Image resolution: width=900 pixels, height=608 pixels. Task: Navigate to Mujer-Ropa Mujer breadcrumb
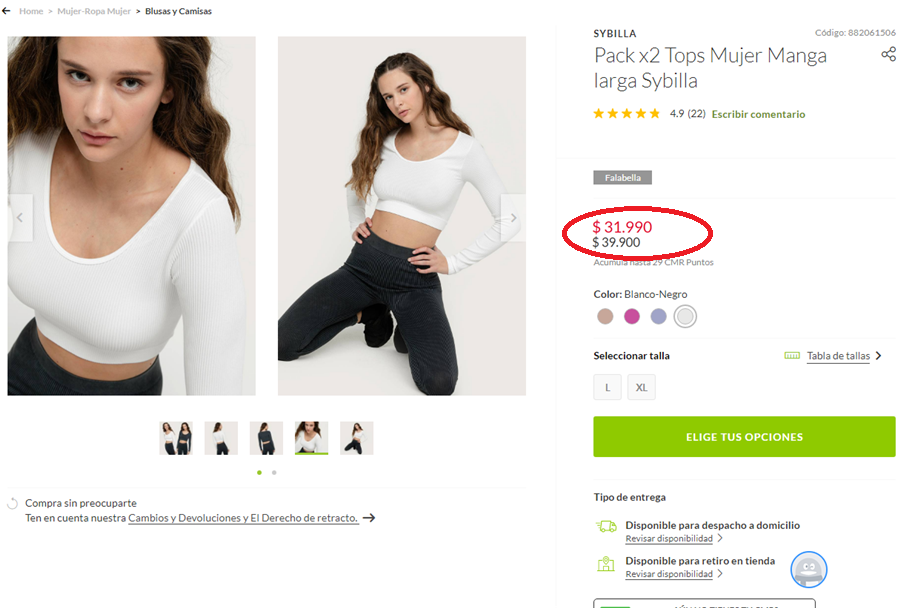click(93, 11)
